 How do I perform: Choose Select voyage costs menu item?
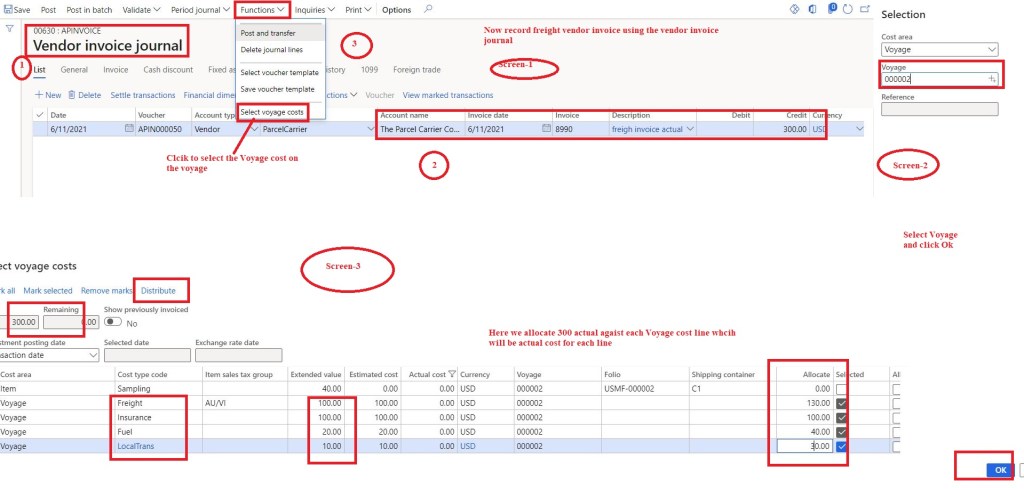[x=272, y=111]
